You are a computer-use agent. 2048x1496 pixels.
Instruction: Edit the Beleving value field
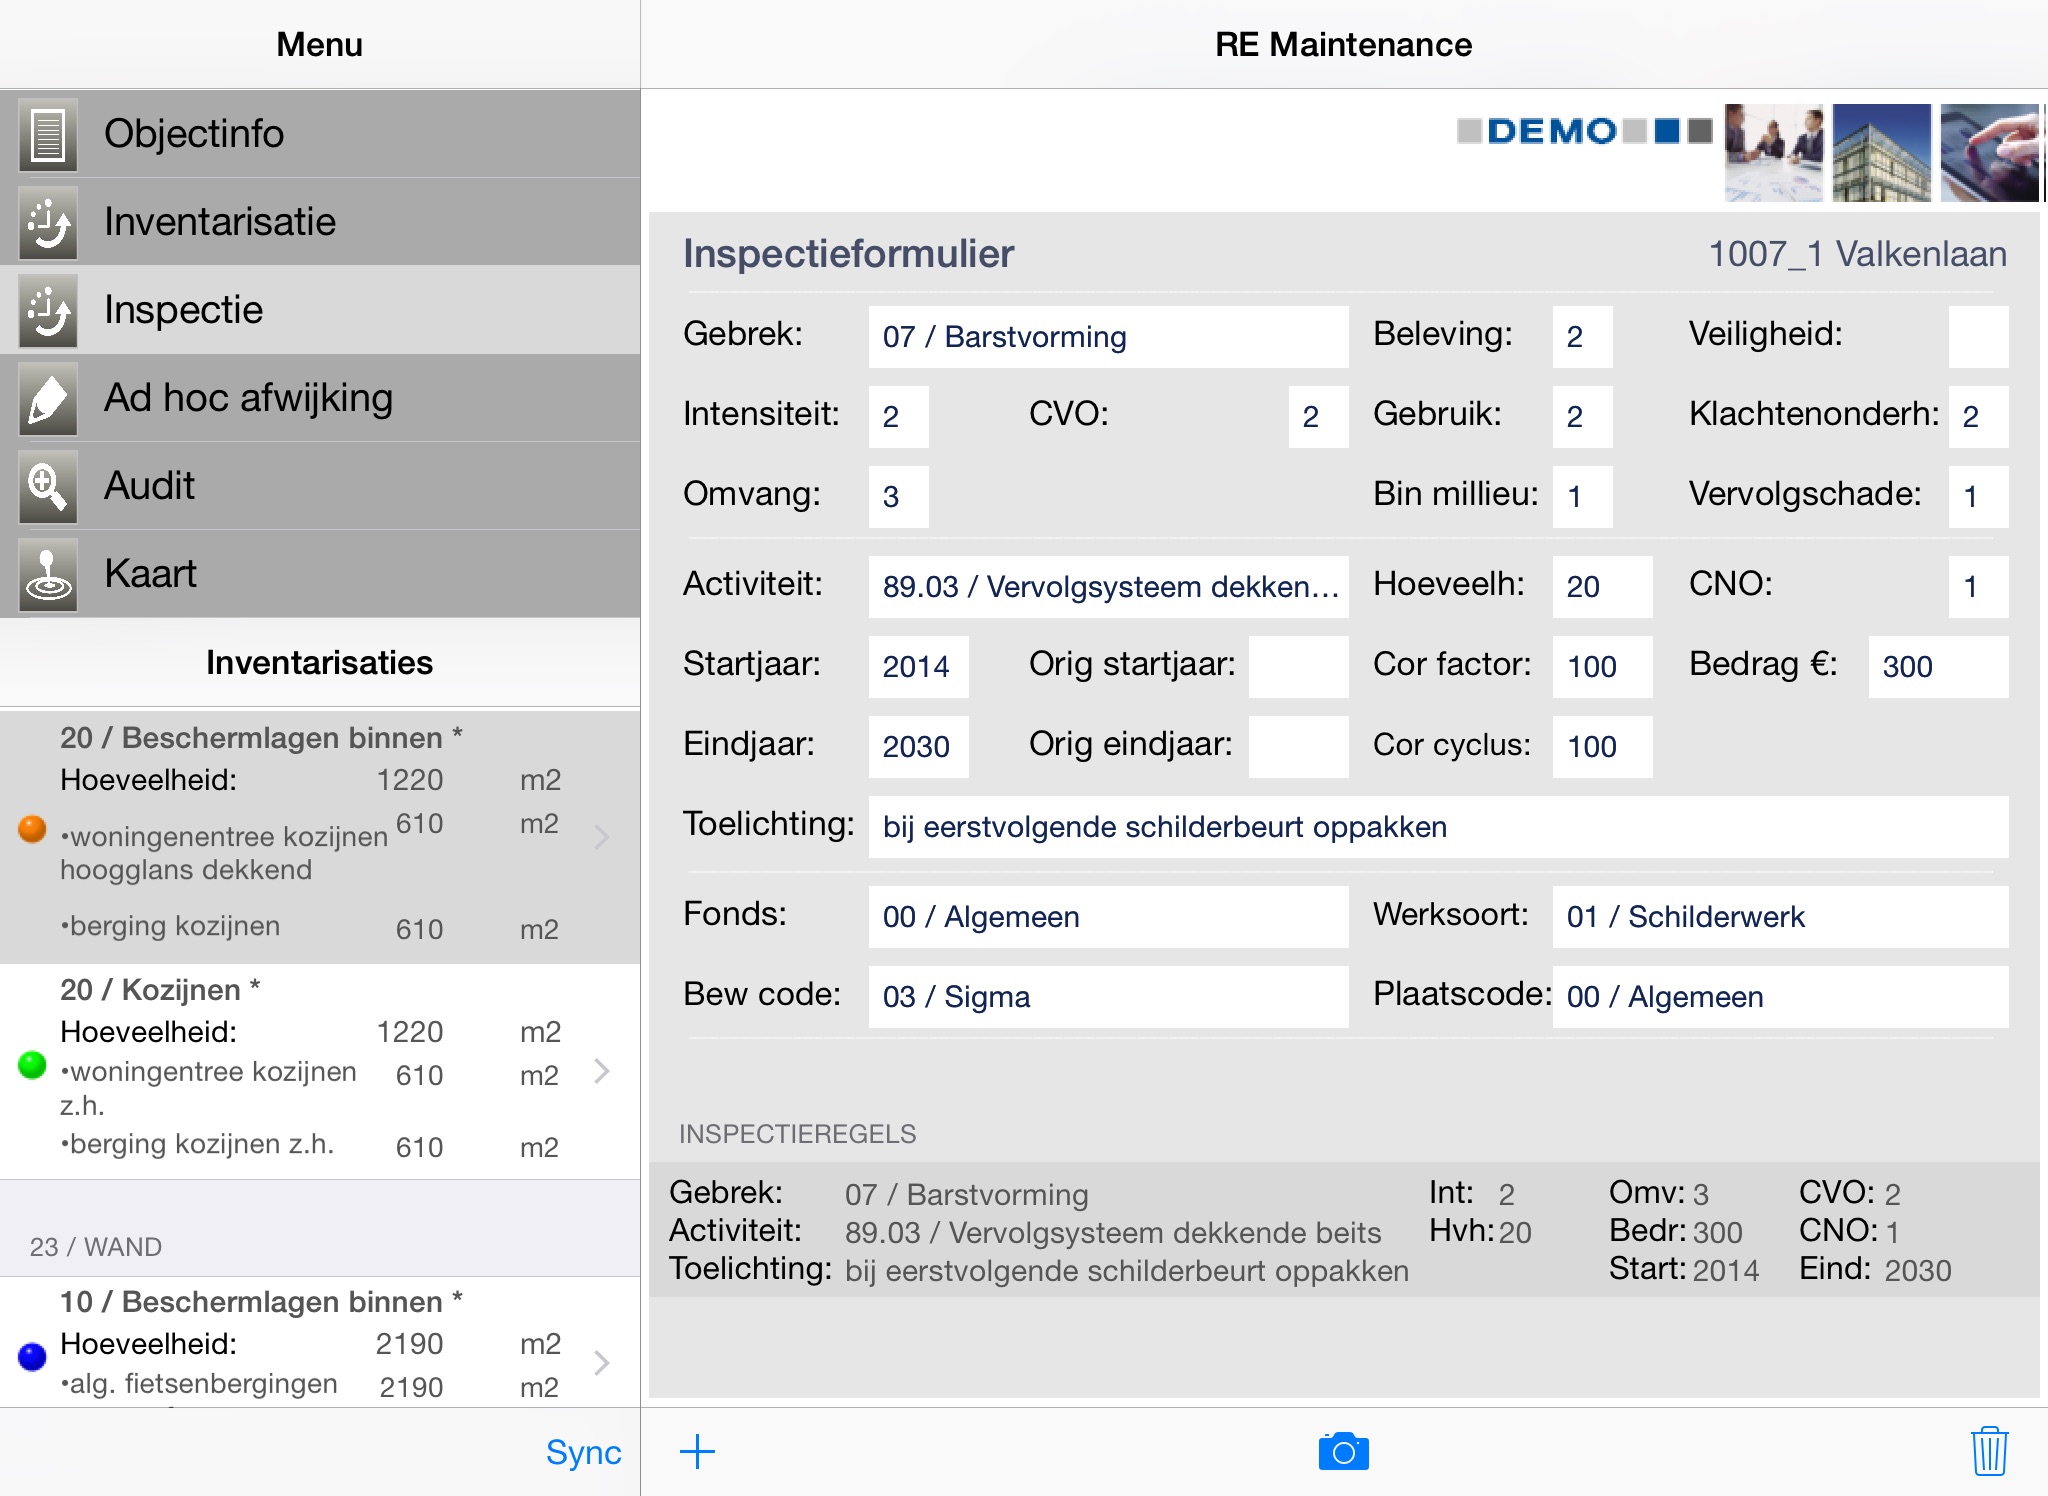point(1582,337)
